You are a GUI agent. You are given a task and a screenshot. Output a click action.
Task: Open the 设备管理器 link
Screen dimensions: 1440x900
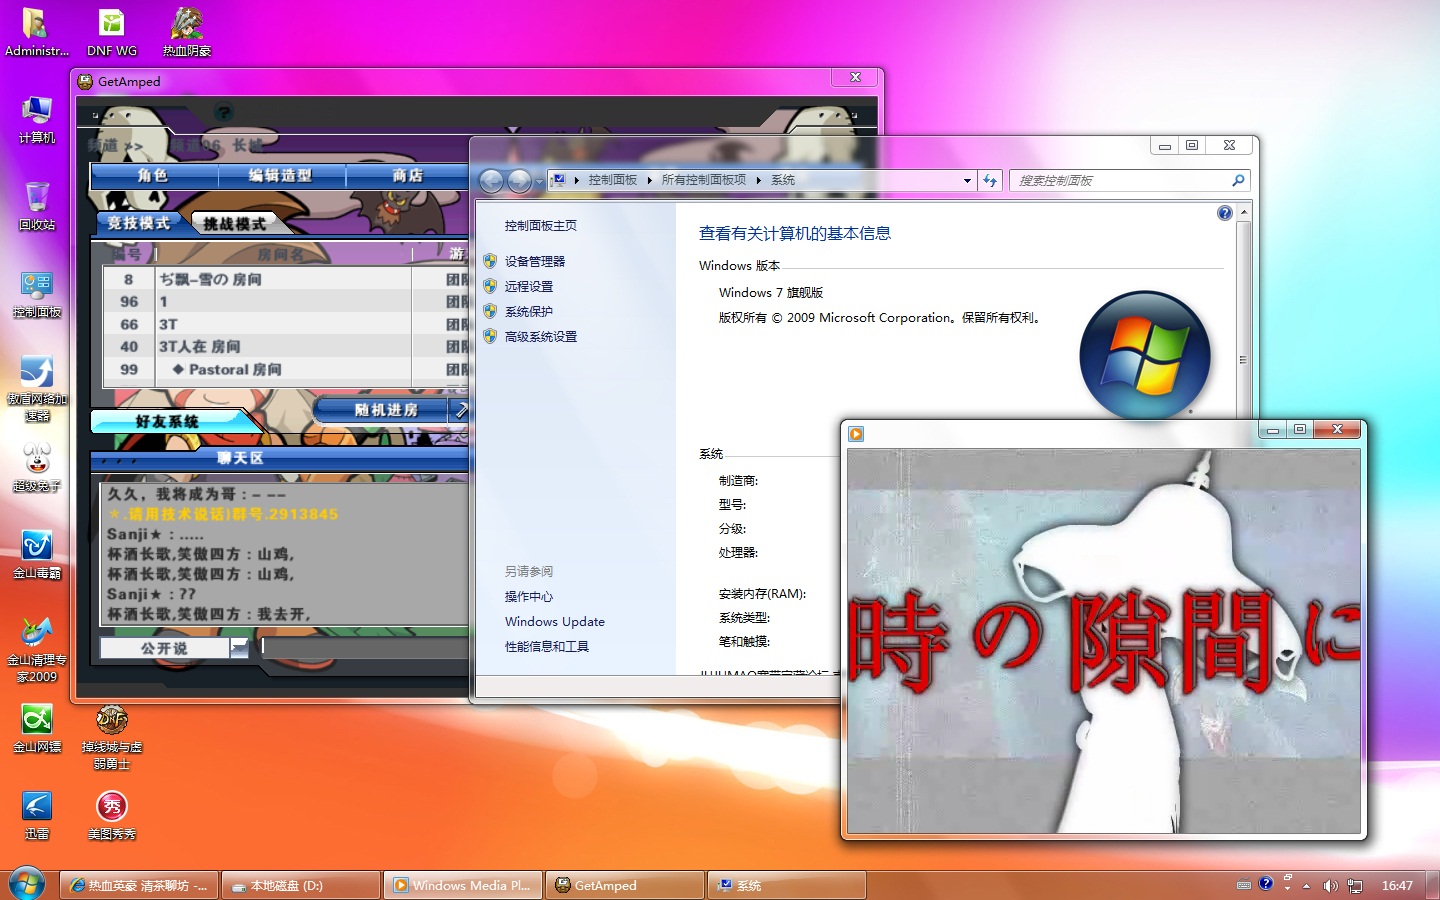(534, 261)
